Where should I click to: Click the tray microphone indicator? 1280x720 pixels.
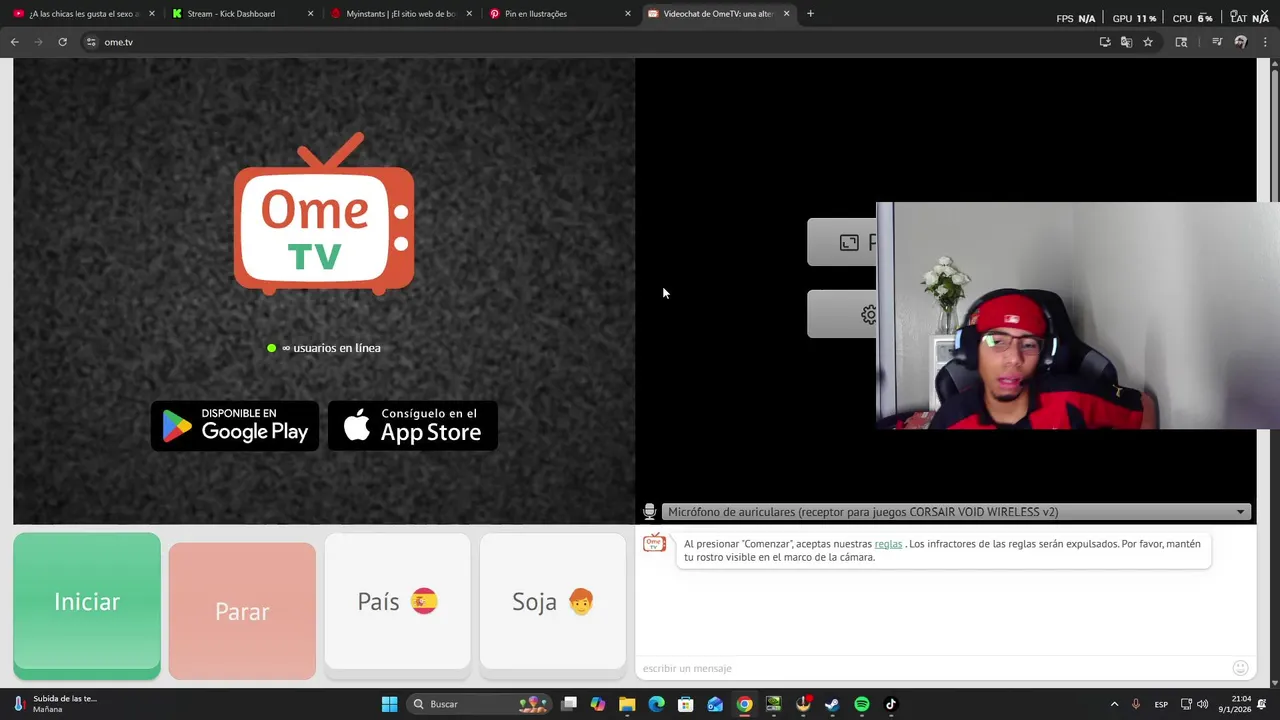[x=1135, y=704]
